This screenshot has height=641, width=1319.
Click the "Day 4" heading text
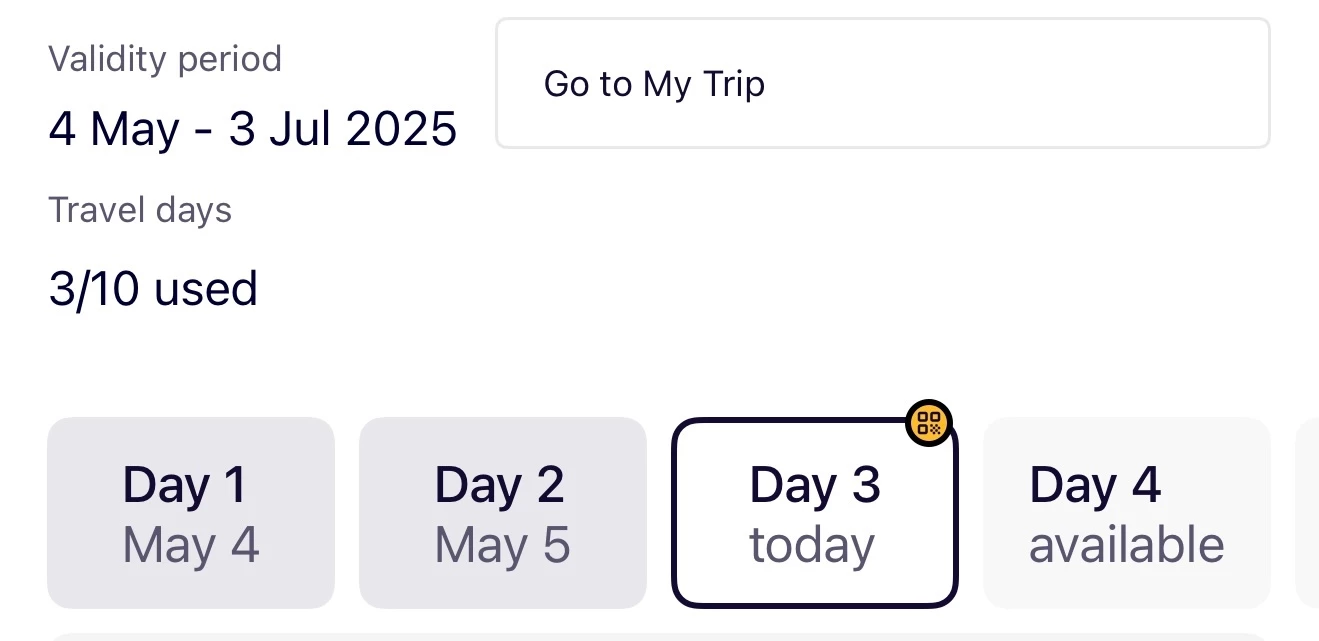coord(1095,485)
